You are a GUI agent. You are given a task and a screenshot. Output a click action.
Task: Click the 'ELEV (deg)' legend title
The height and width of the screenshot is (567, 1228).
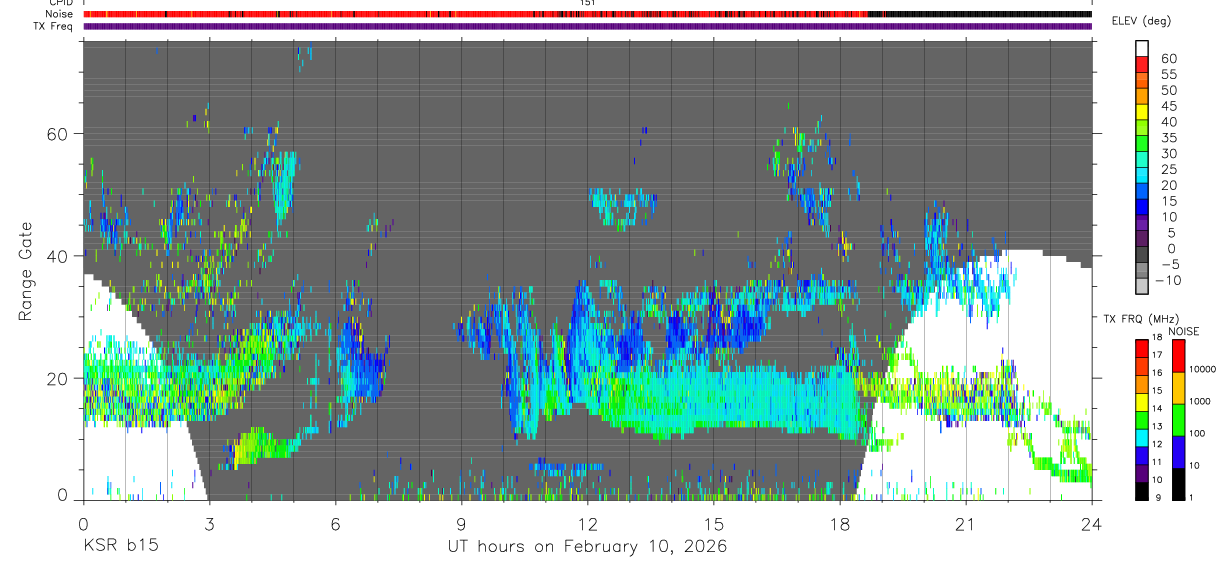[x=1142, y=21]
